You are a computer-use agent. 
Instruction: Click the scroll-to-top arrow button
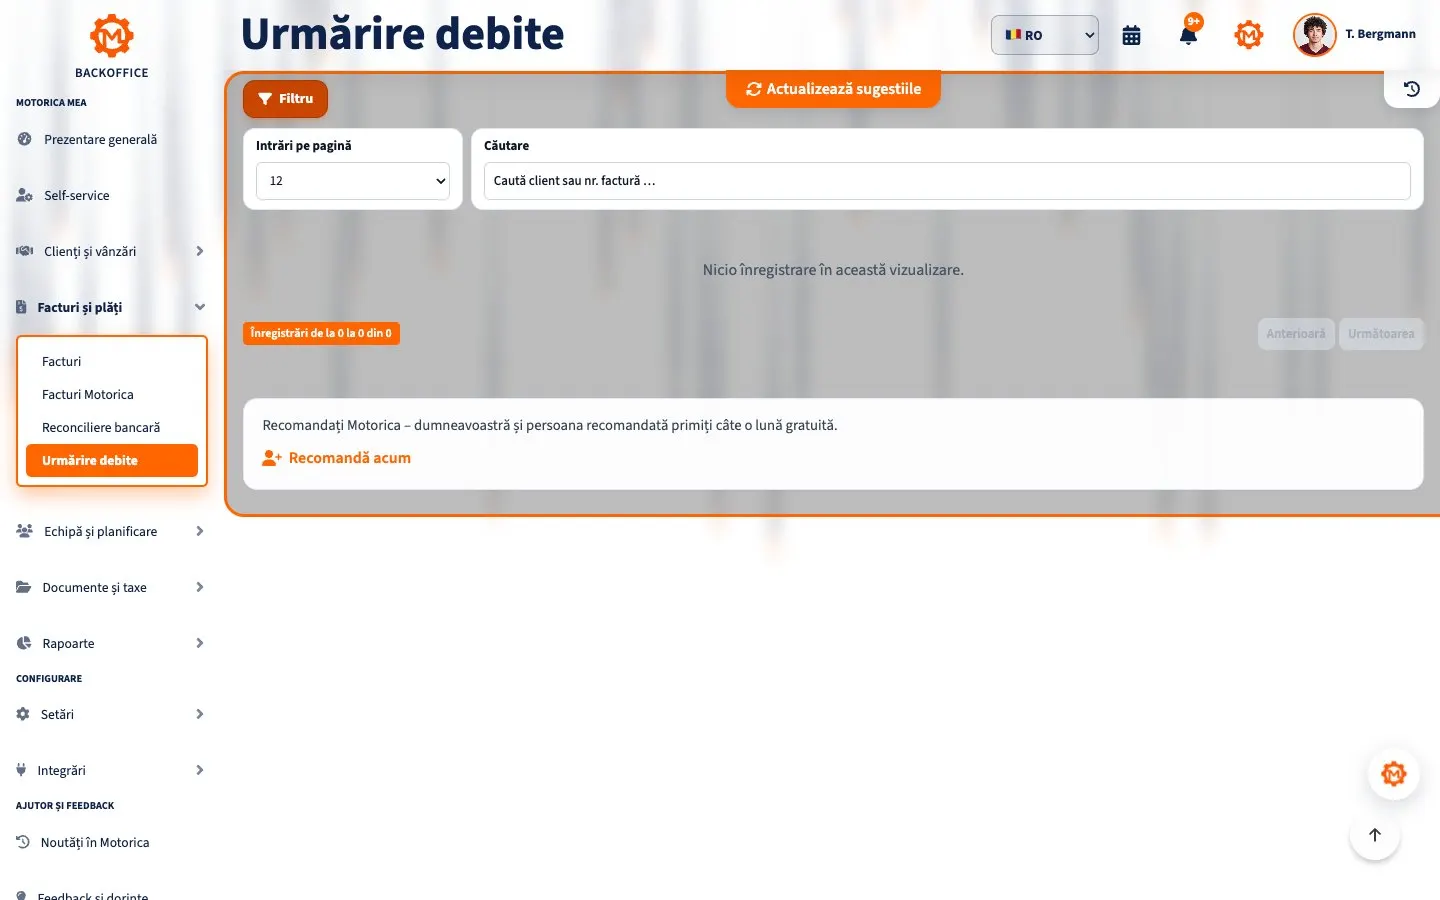(x=1375, y=835)
